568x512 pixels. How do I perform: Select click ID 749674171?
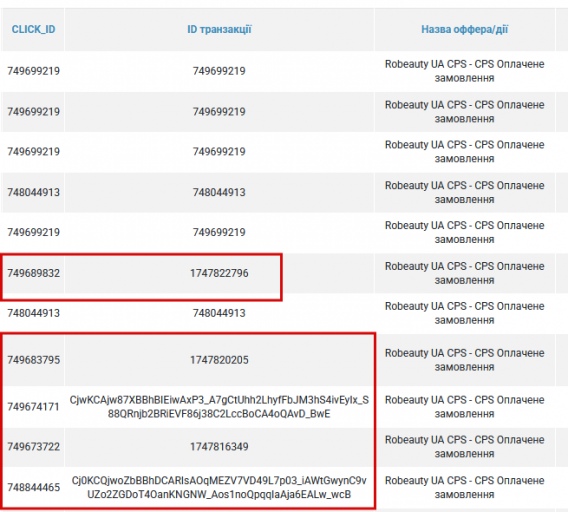coord(33,407)
